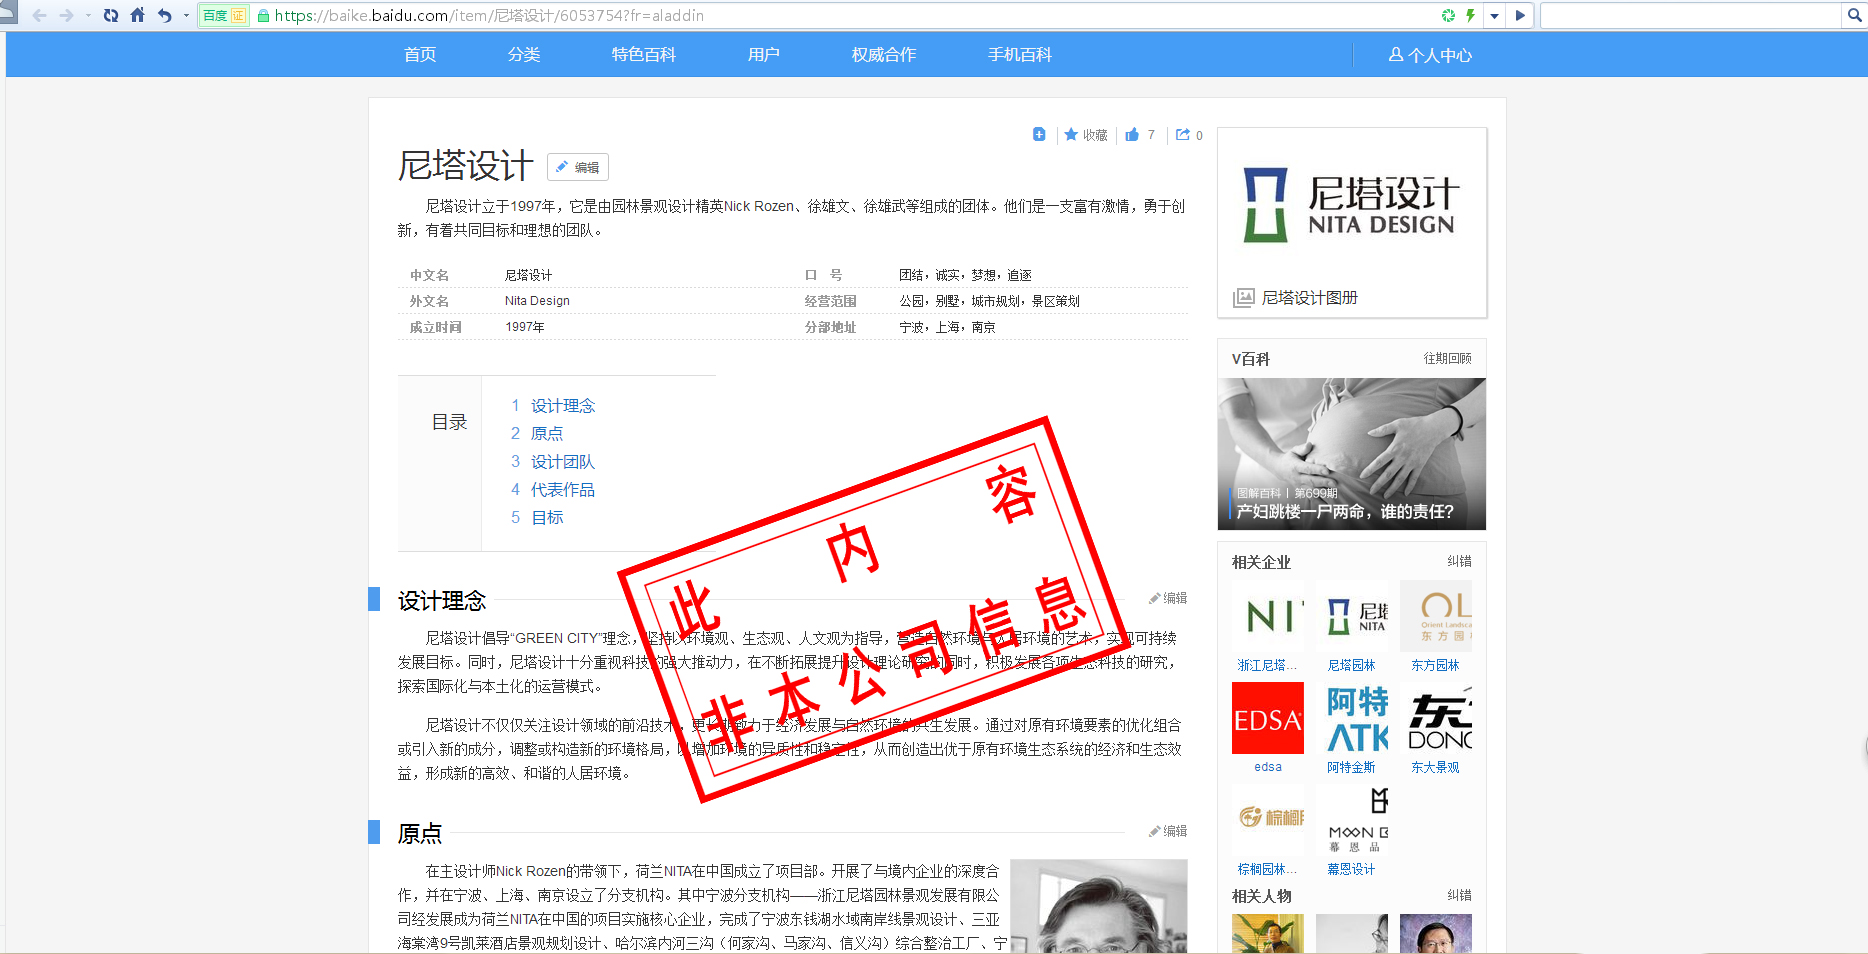Click the undo/restore closed page arrow
Viewport: 1868px width, 954px height.
click(x=165, y=15)
